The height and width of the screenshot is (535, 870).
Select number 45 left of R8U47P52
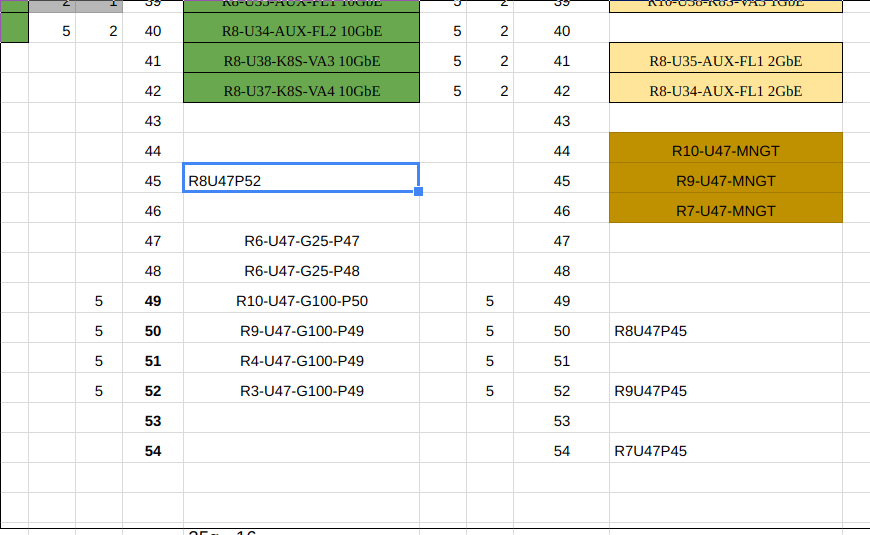153,181
